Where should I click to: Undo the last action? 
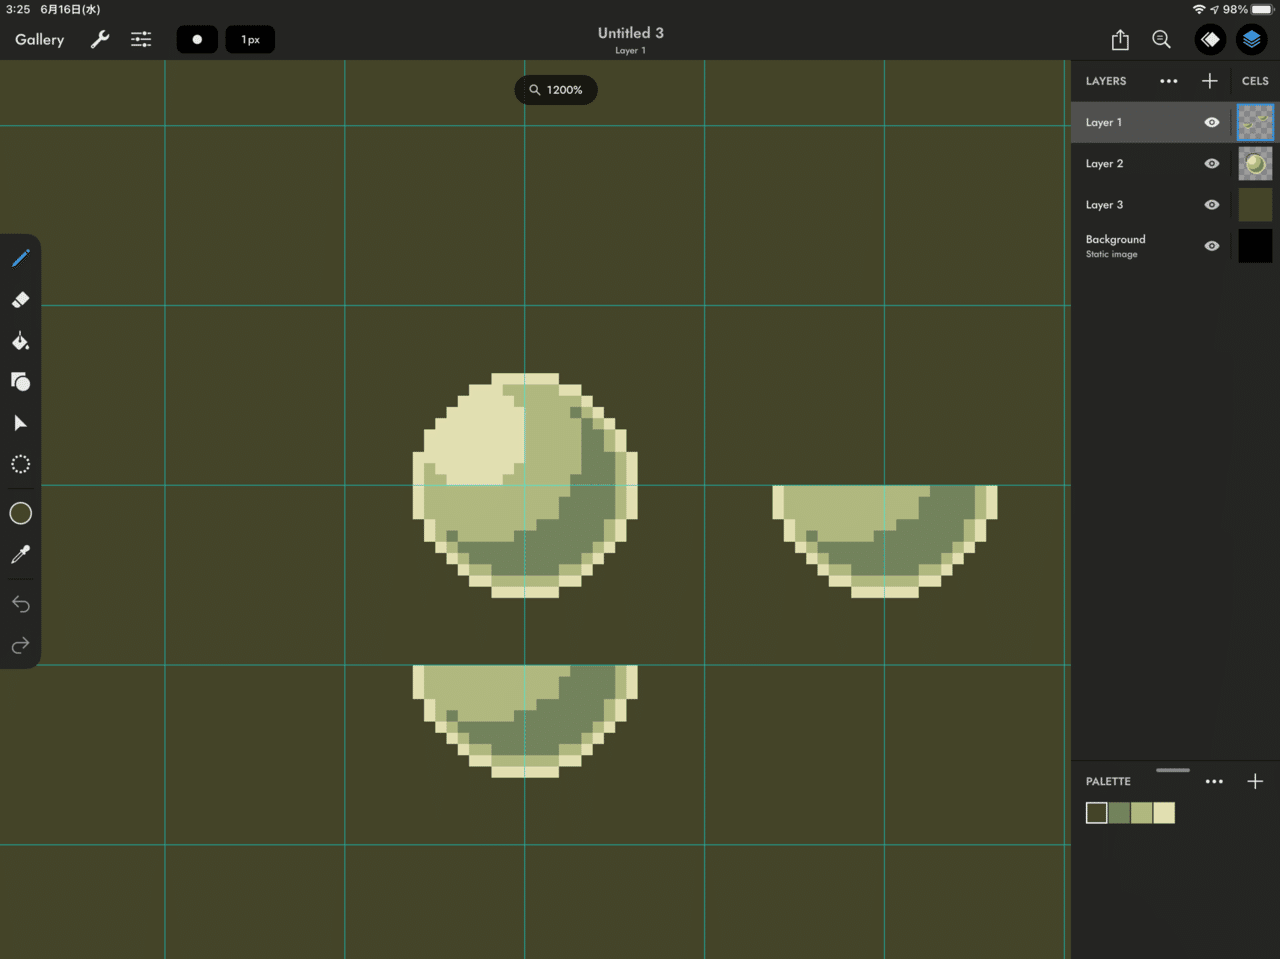point(20,604)
